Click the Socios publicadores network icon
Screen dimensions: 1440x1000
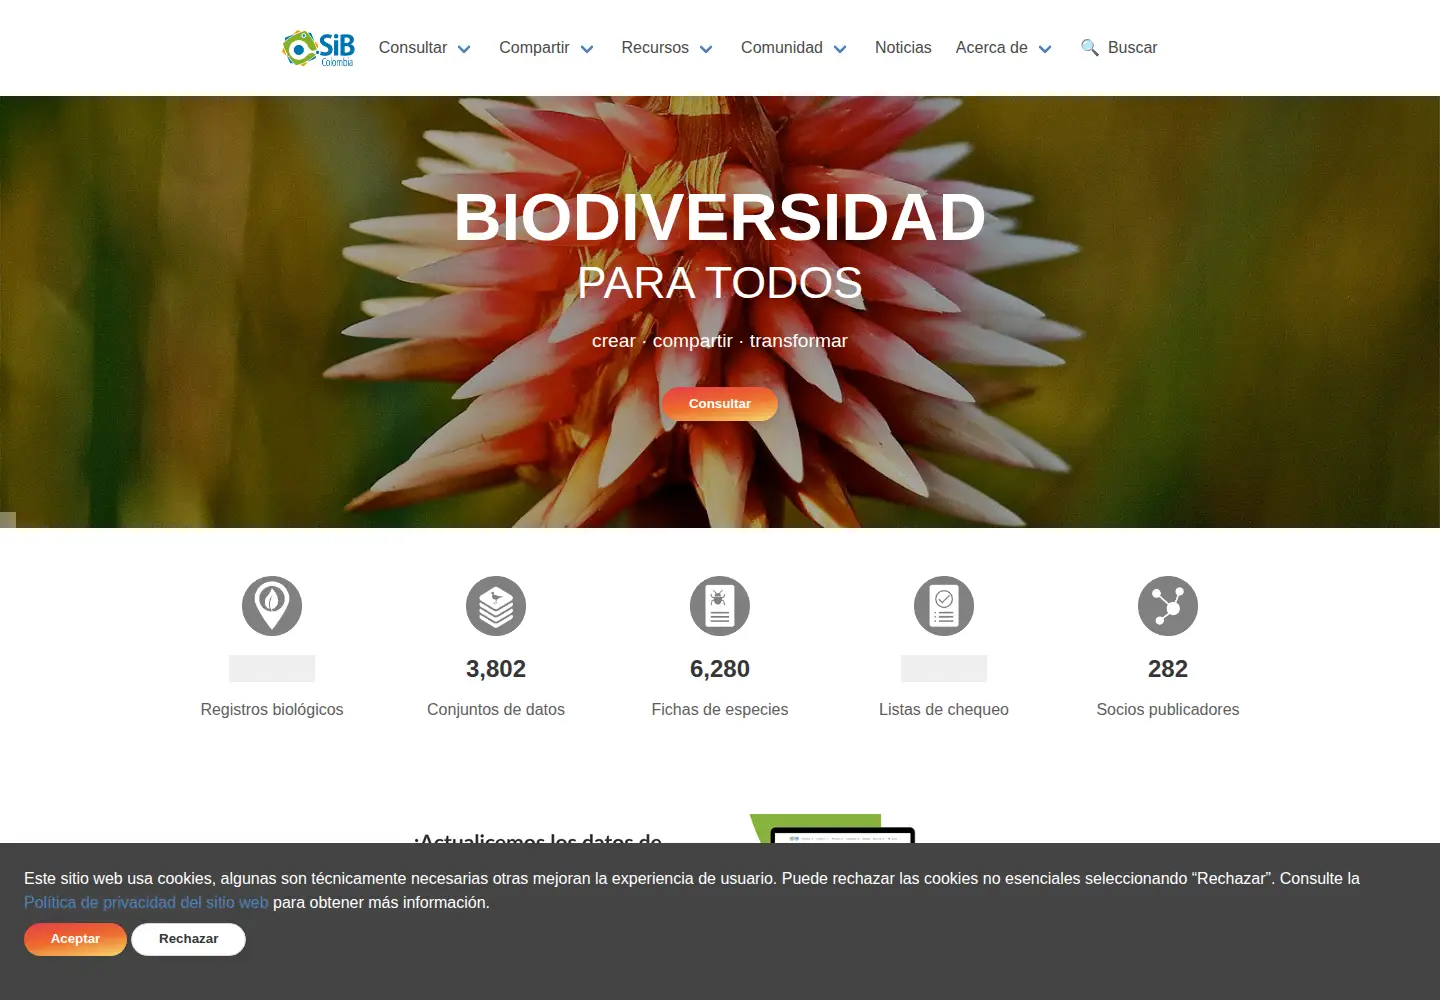point(1168,606)
